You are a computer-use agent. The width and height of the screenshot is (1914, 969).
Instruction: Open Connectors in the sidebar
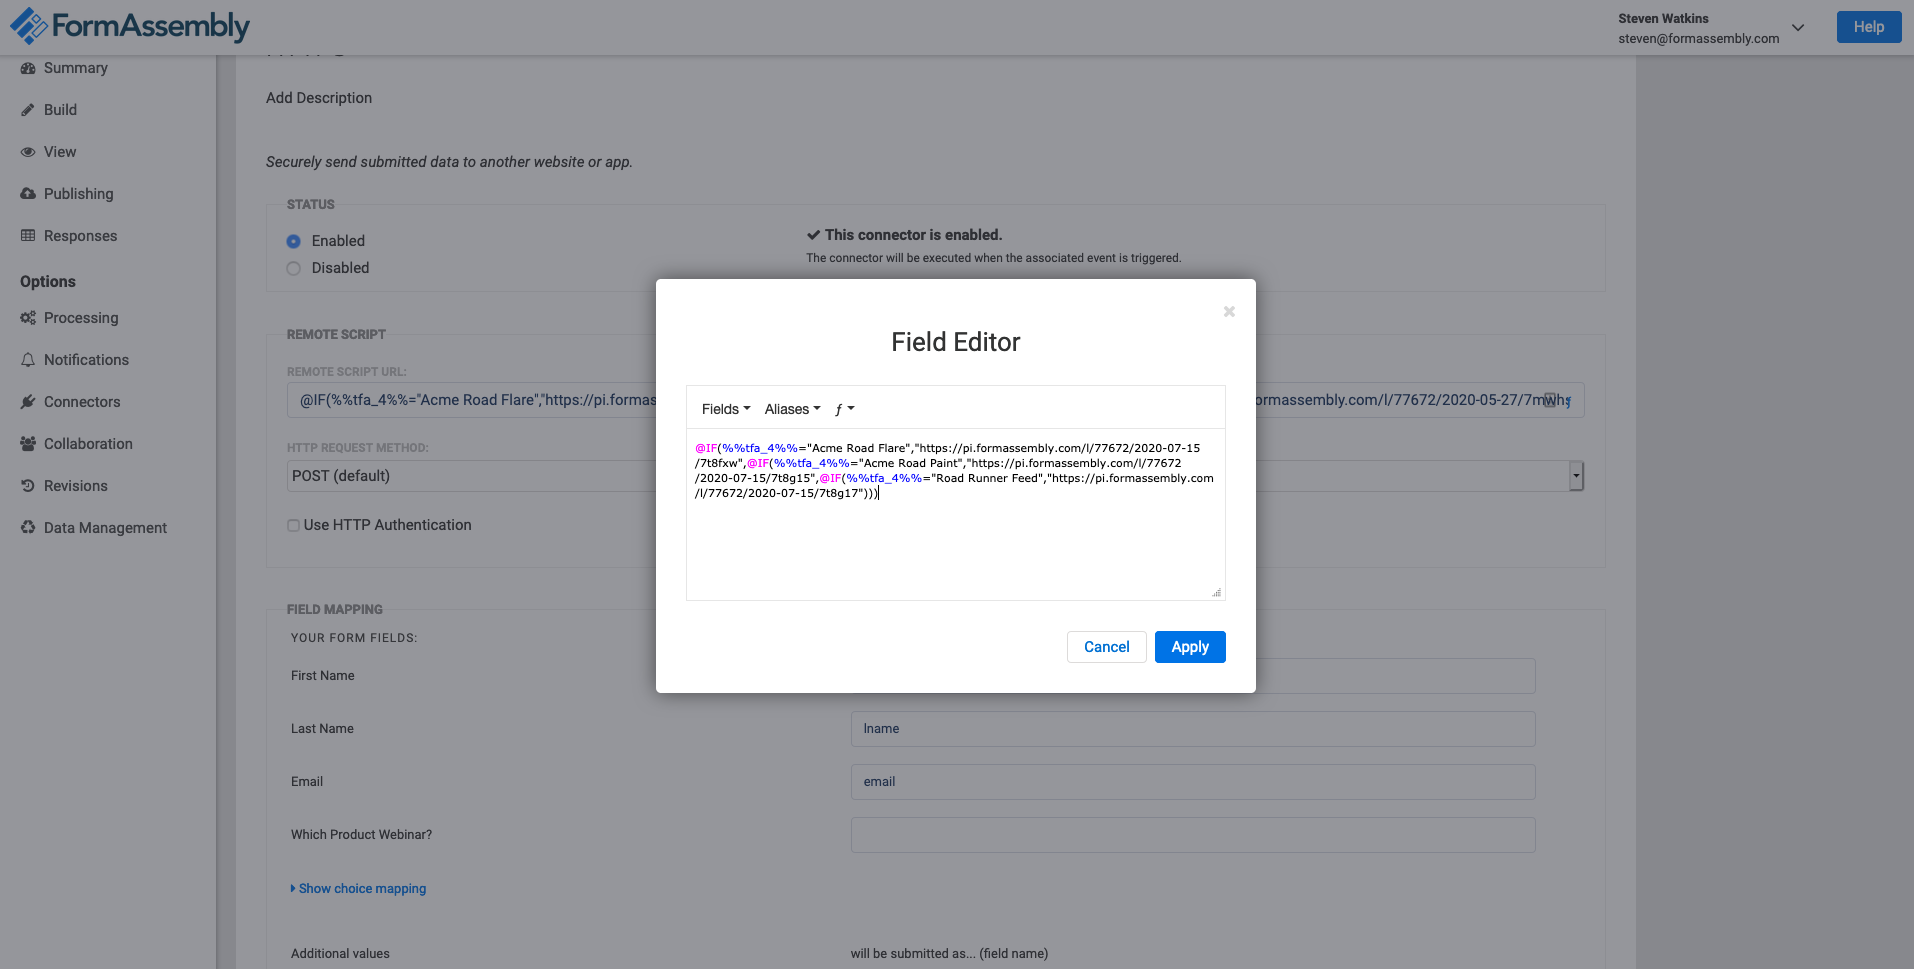coord(82,402)
